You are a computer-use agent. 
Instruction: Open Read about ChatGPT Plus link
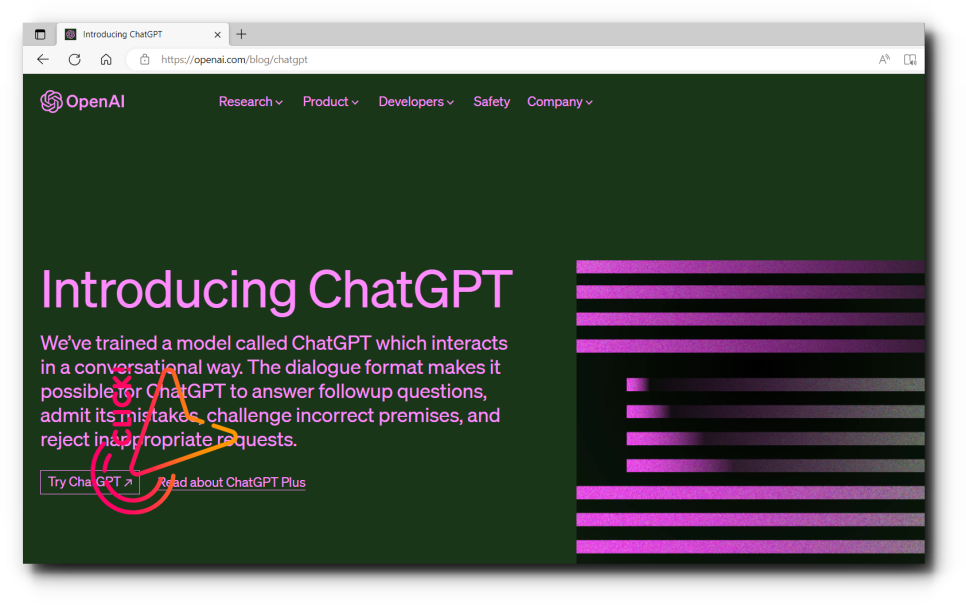point(232,482)
